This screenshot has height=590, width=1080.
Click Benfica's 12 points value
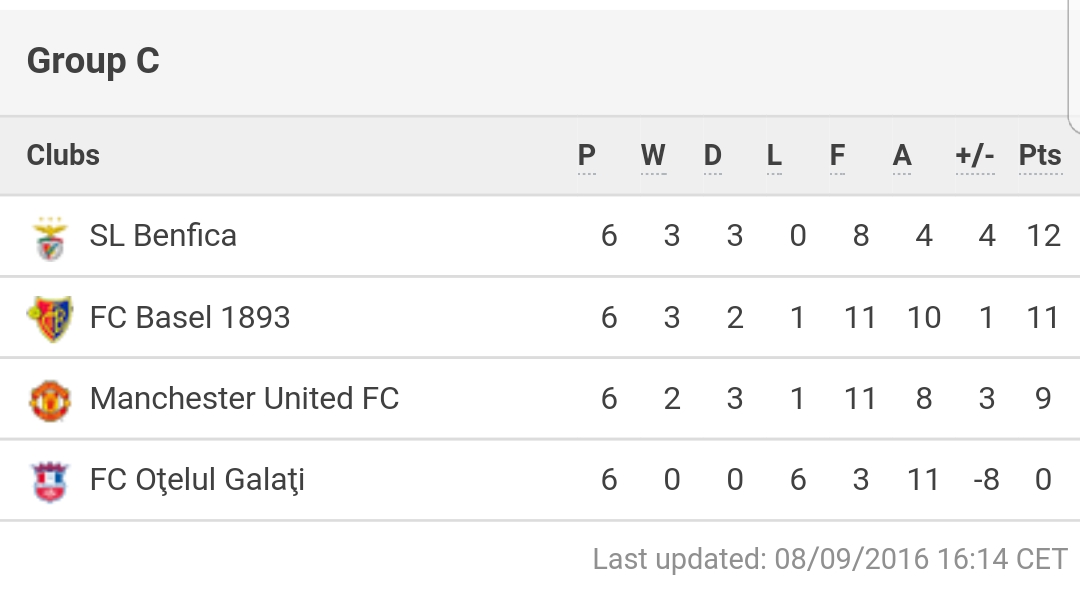pyautogui.click(x=1043, y=235)
